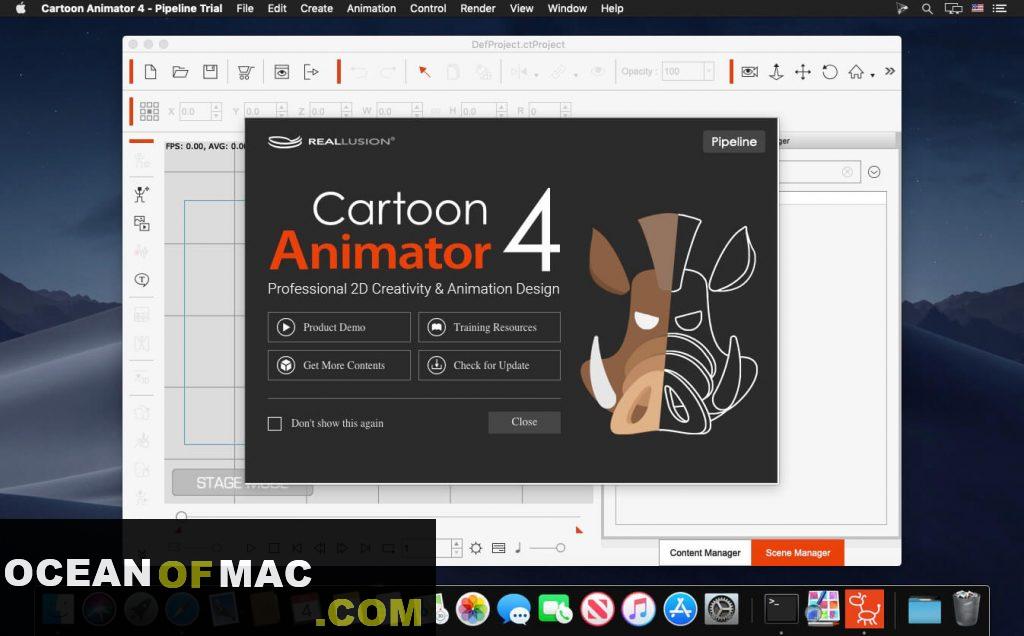Click the X value stepper arrows
Viewport: 1024px width, 636px height.
(x=216, y=111)
